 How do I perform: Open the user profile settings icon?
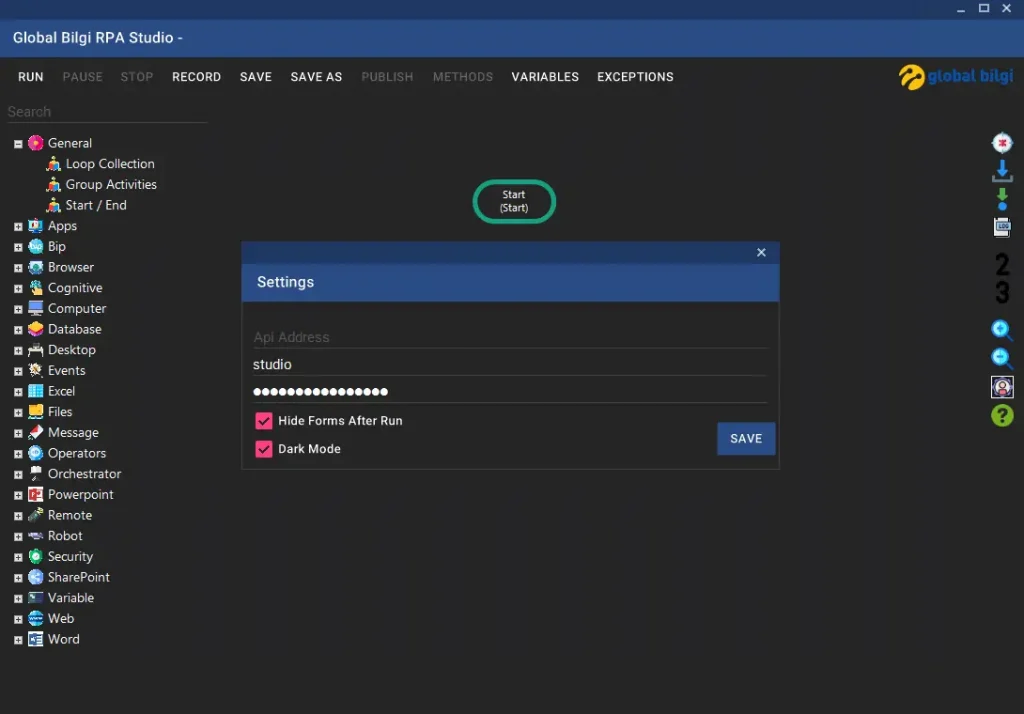pos(1002,387)
